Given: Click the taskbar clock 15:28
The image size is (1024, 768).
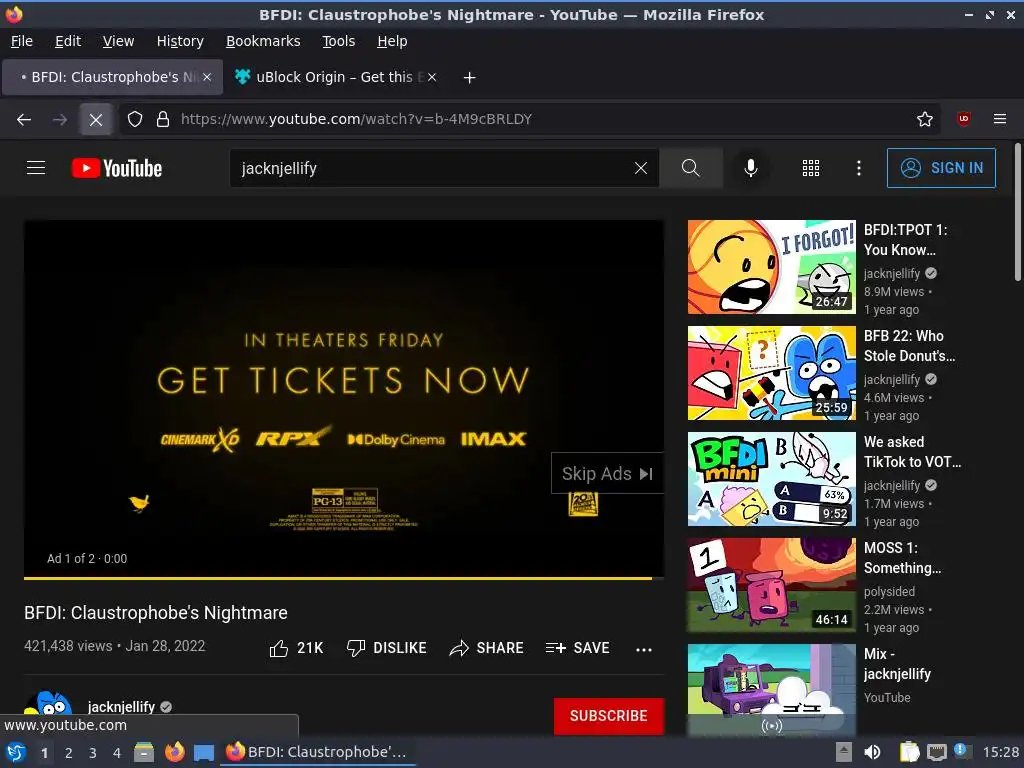Looking at the screenshot, I should 1000,752.
